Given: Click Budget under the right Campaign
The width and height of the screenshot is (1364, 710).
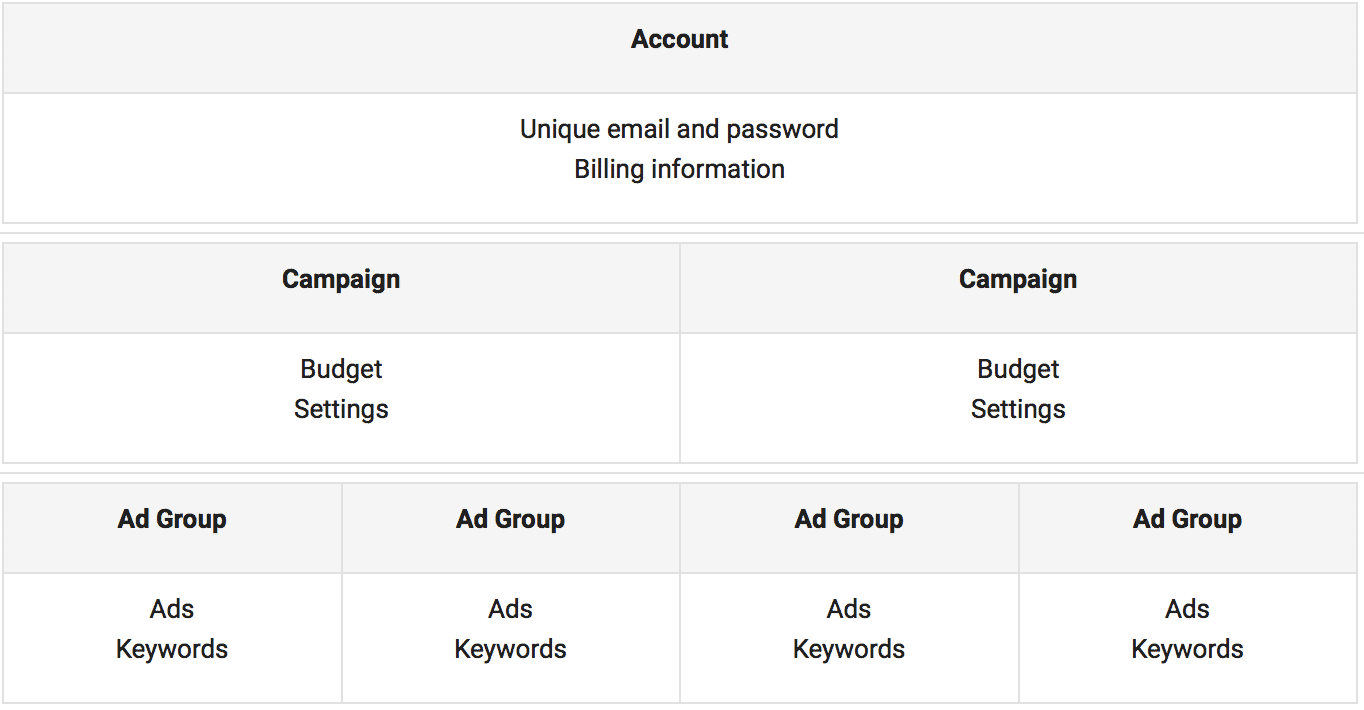Looking at the screenshot, I should coord(1018,369).
